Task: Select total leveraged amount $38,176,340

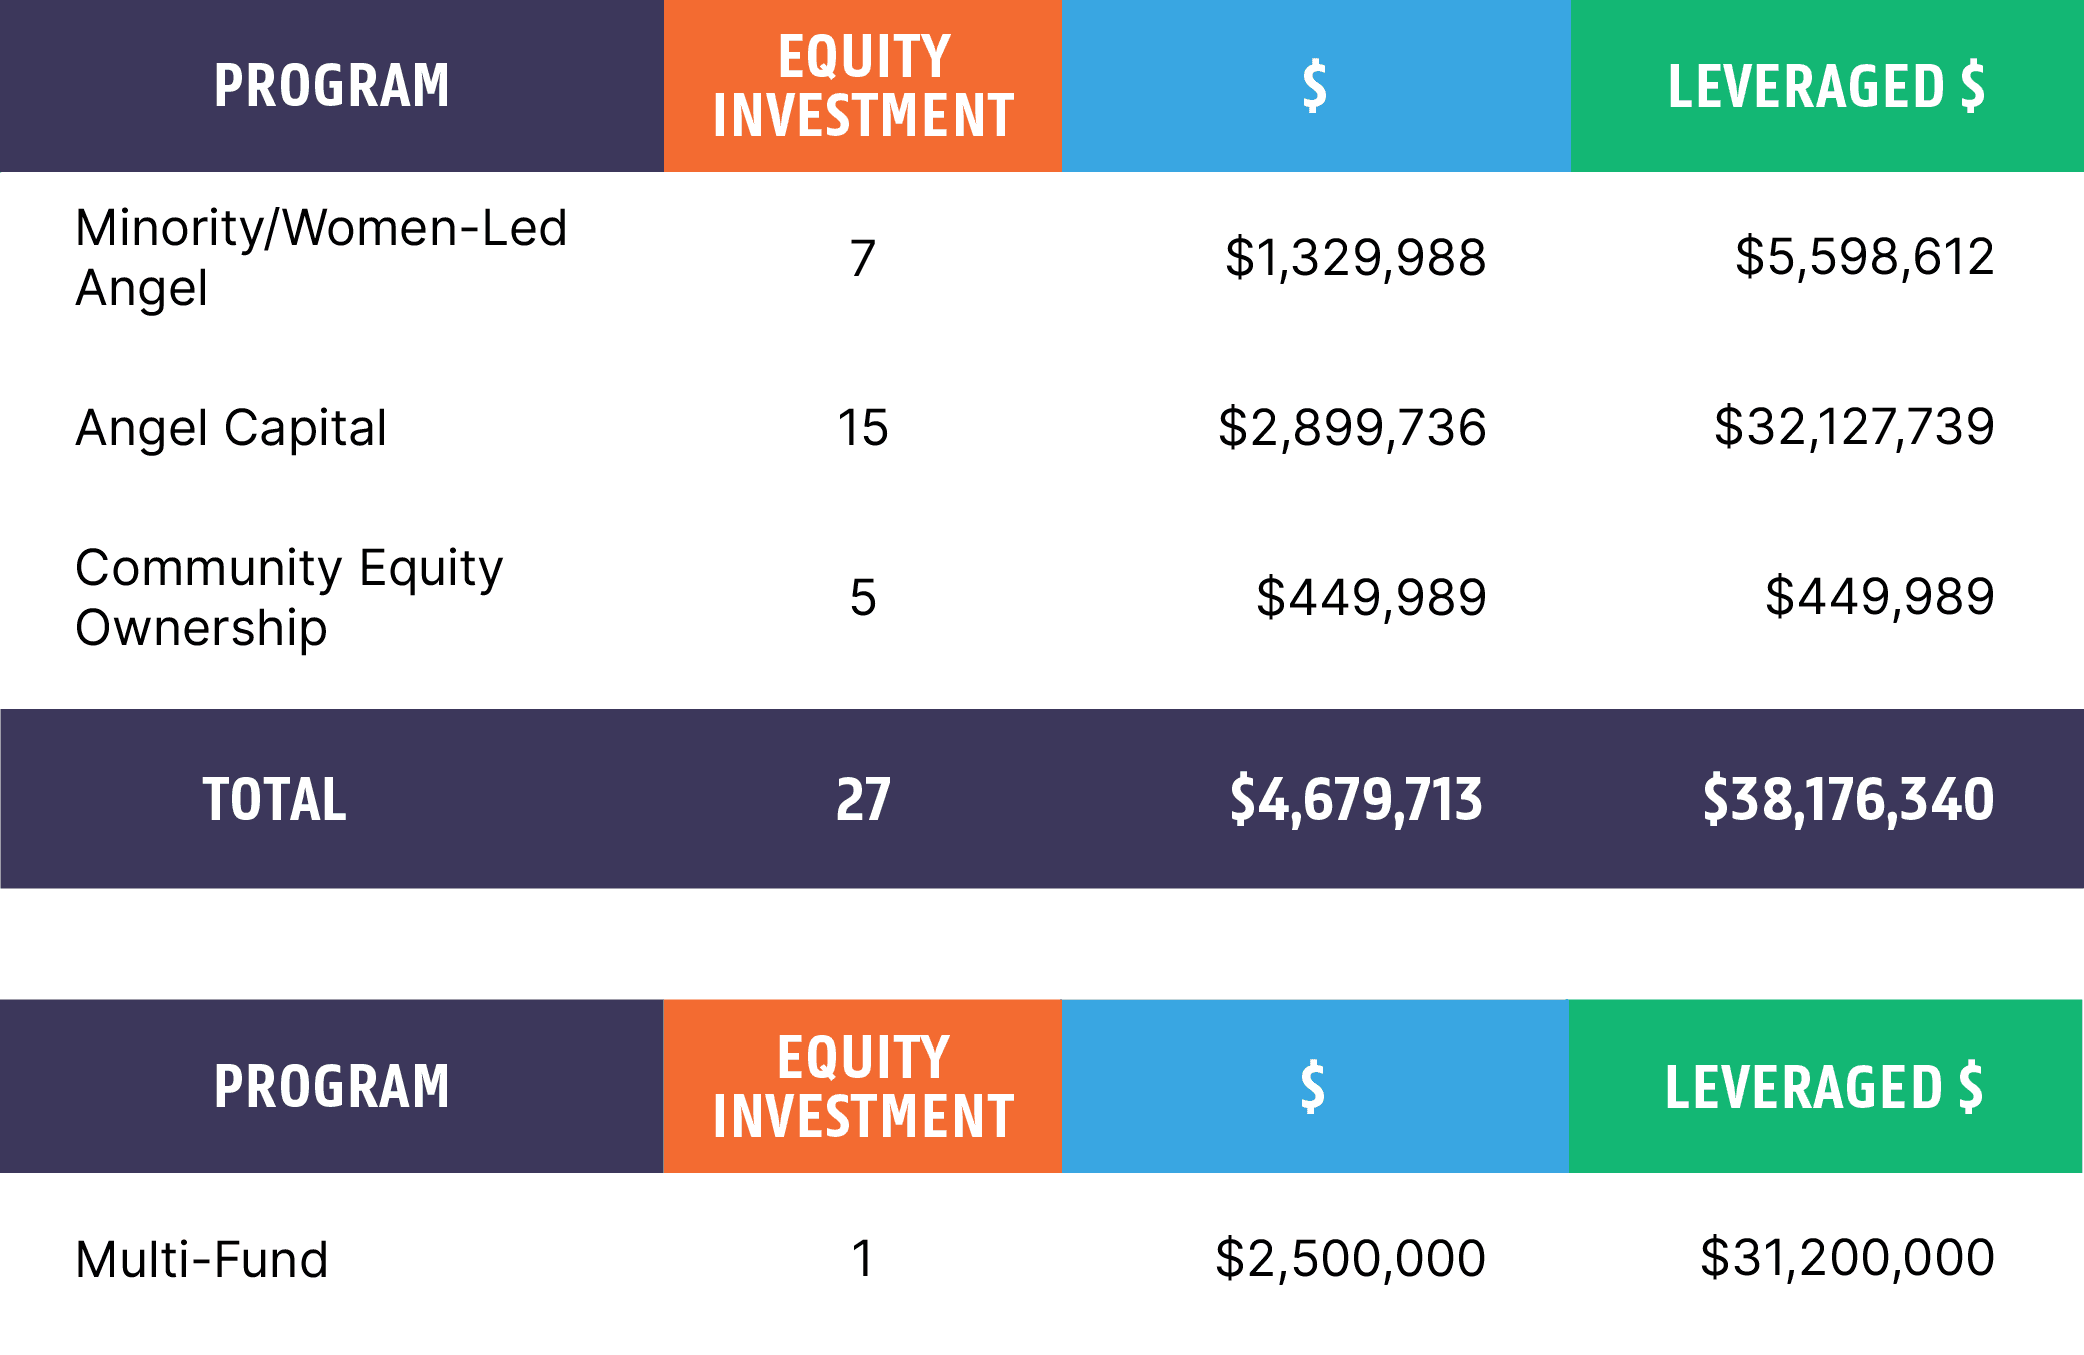Action: (1848, 799)
